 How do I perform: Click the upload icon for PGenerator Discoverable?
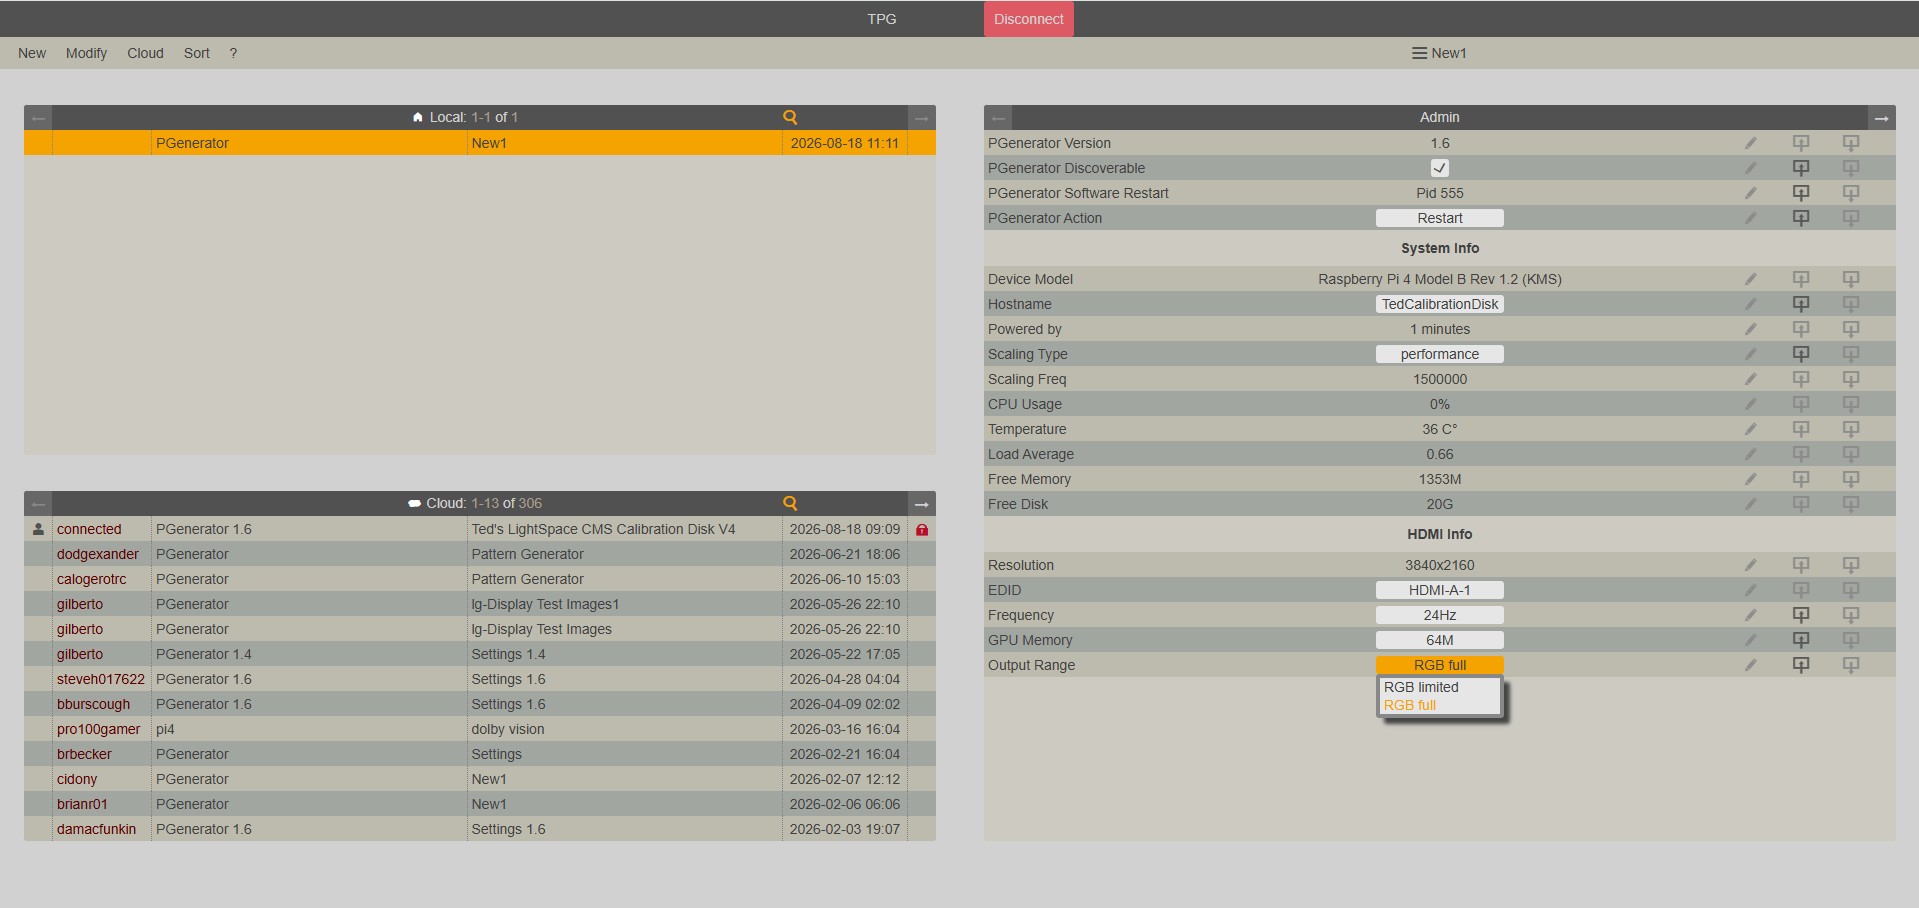[x=1801, y=168]
